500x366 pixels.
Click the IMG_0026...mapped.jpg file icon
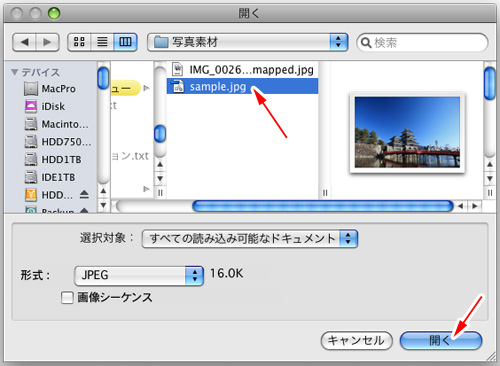pos(178,69)
